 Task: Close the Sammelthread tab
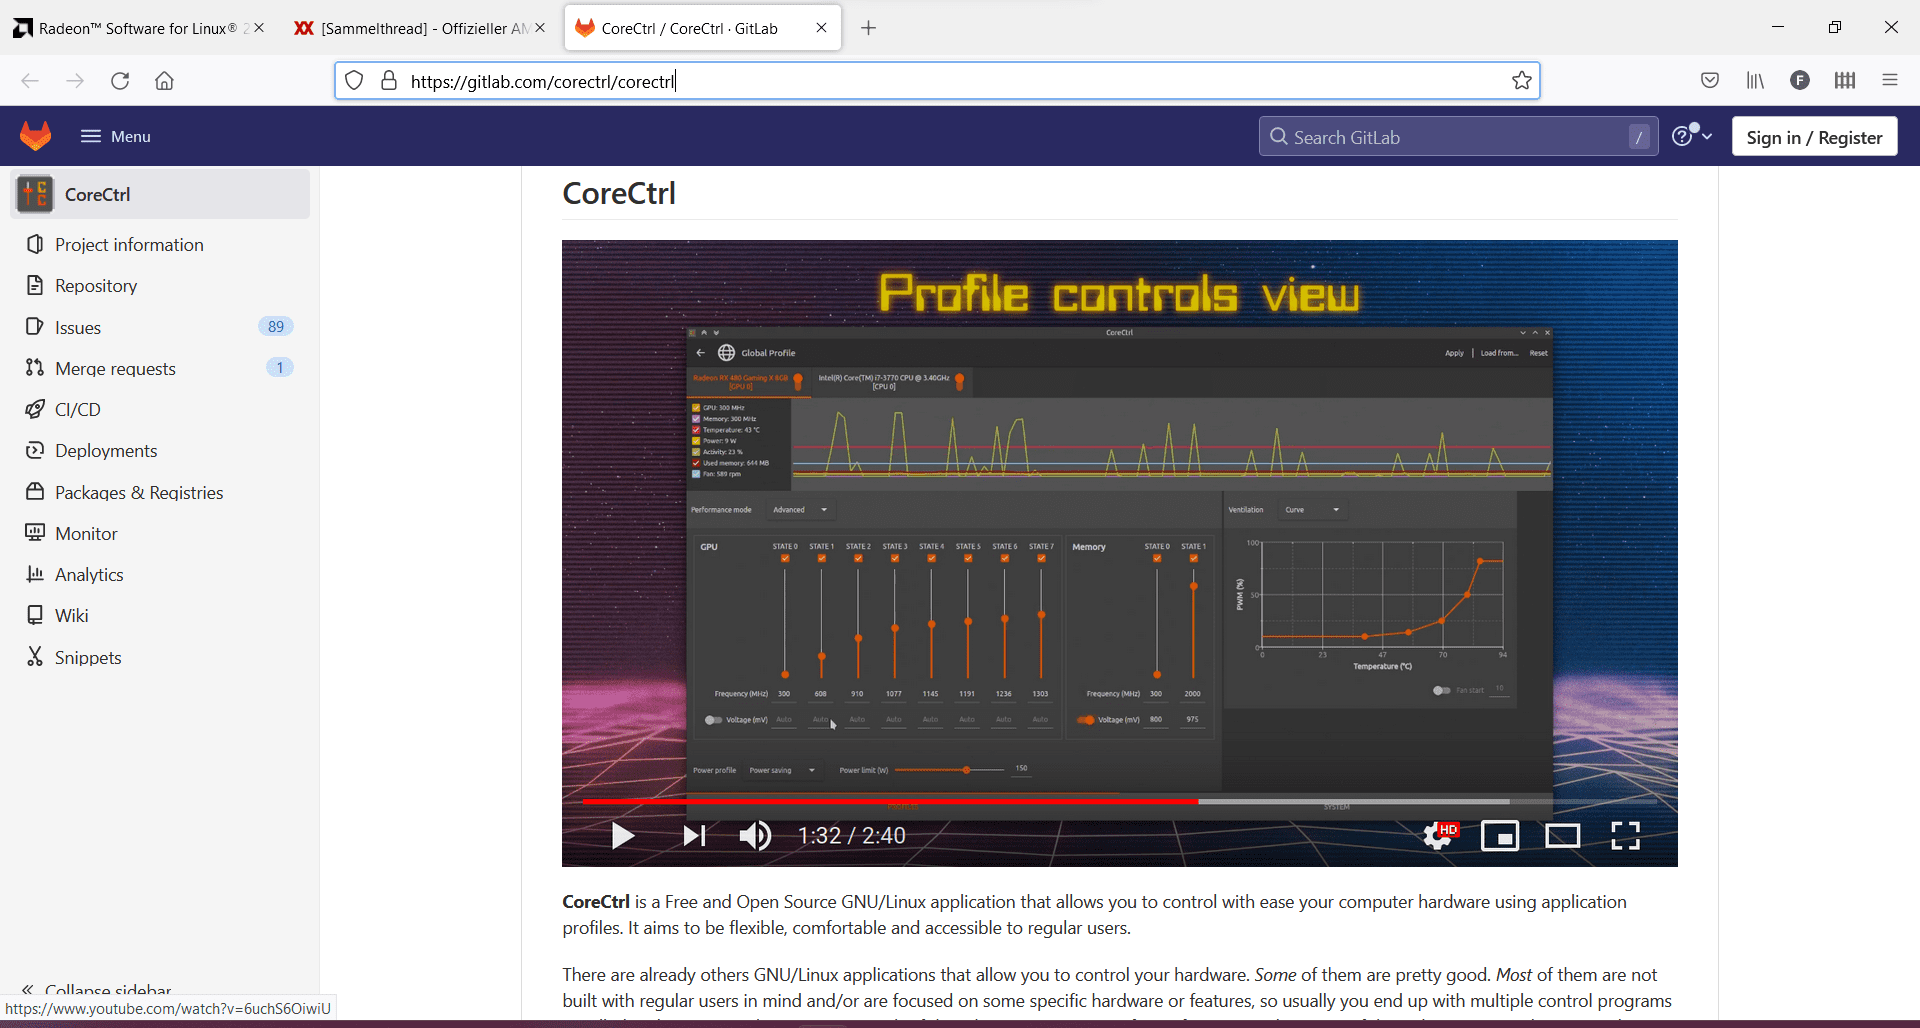click(x=541, y=28)
